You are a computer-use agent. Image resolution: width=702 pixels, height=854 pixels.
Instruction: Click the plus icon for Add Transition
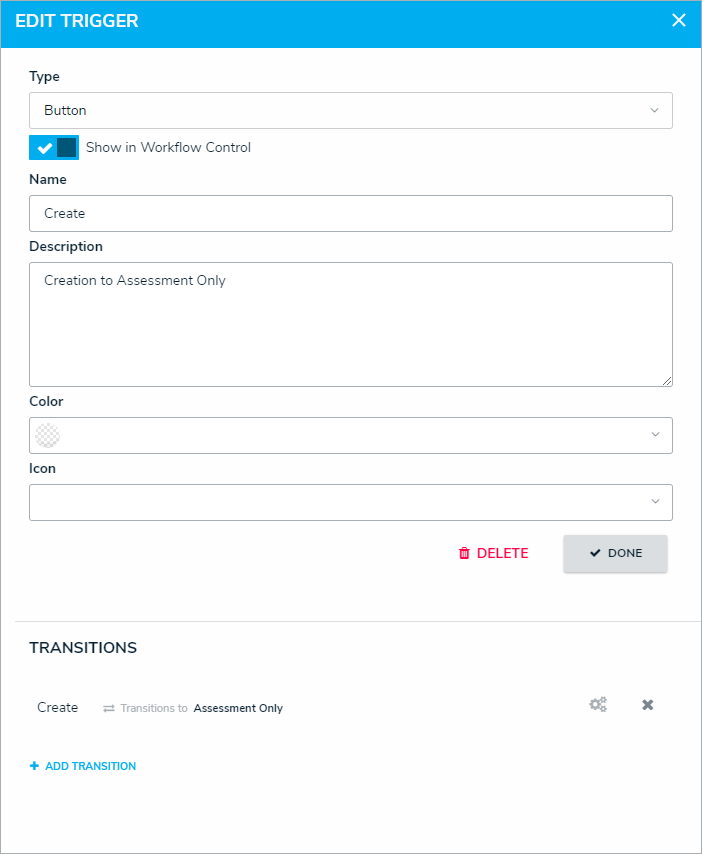(34, 766)
